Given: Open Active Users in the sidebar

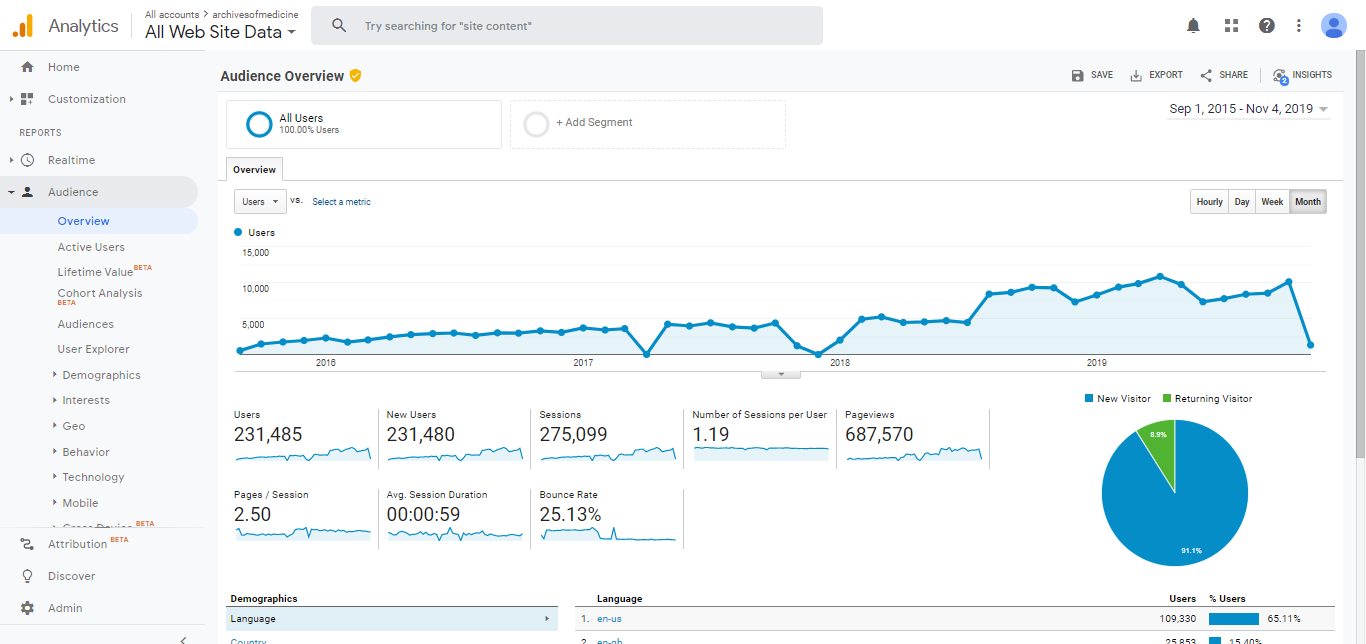Looking at the screenshot, I should click(91, 247).
